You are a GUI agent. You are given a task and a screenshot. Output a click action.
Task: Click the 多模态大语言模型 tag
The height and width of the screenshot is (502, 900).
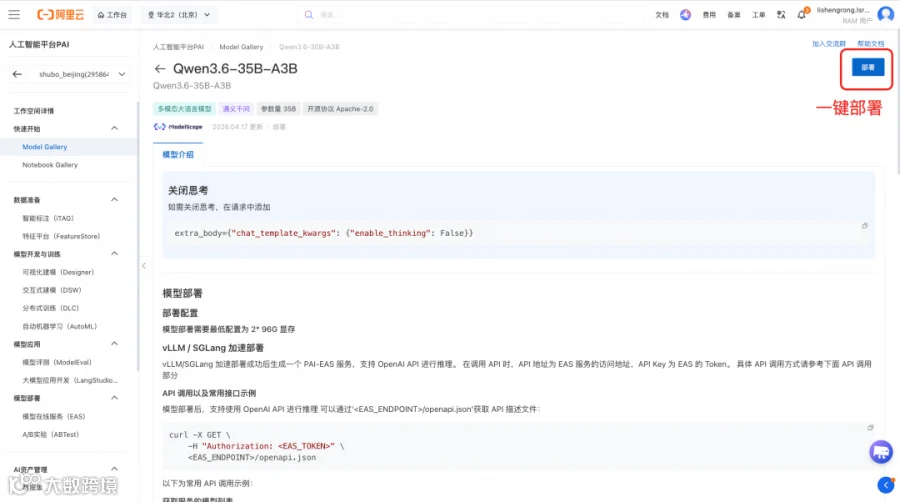point(184,108)
